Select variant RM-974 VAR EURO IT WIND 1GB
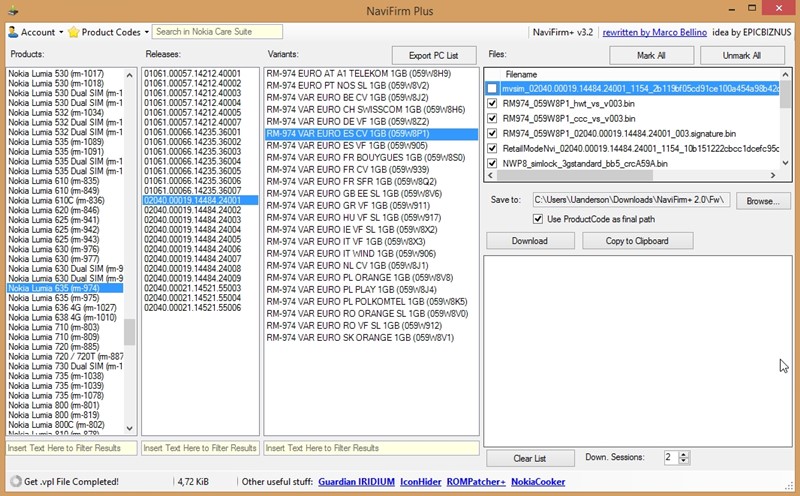Image resolution: width=800 pixels, height=496 pixels. (371, 254)
